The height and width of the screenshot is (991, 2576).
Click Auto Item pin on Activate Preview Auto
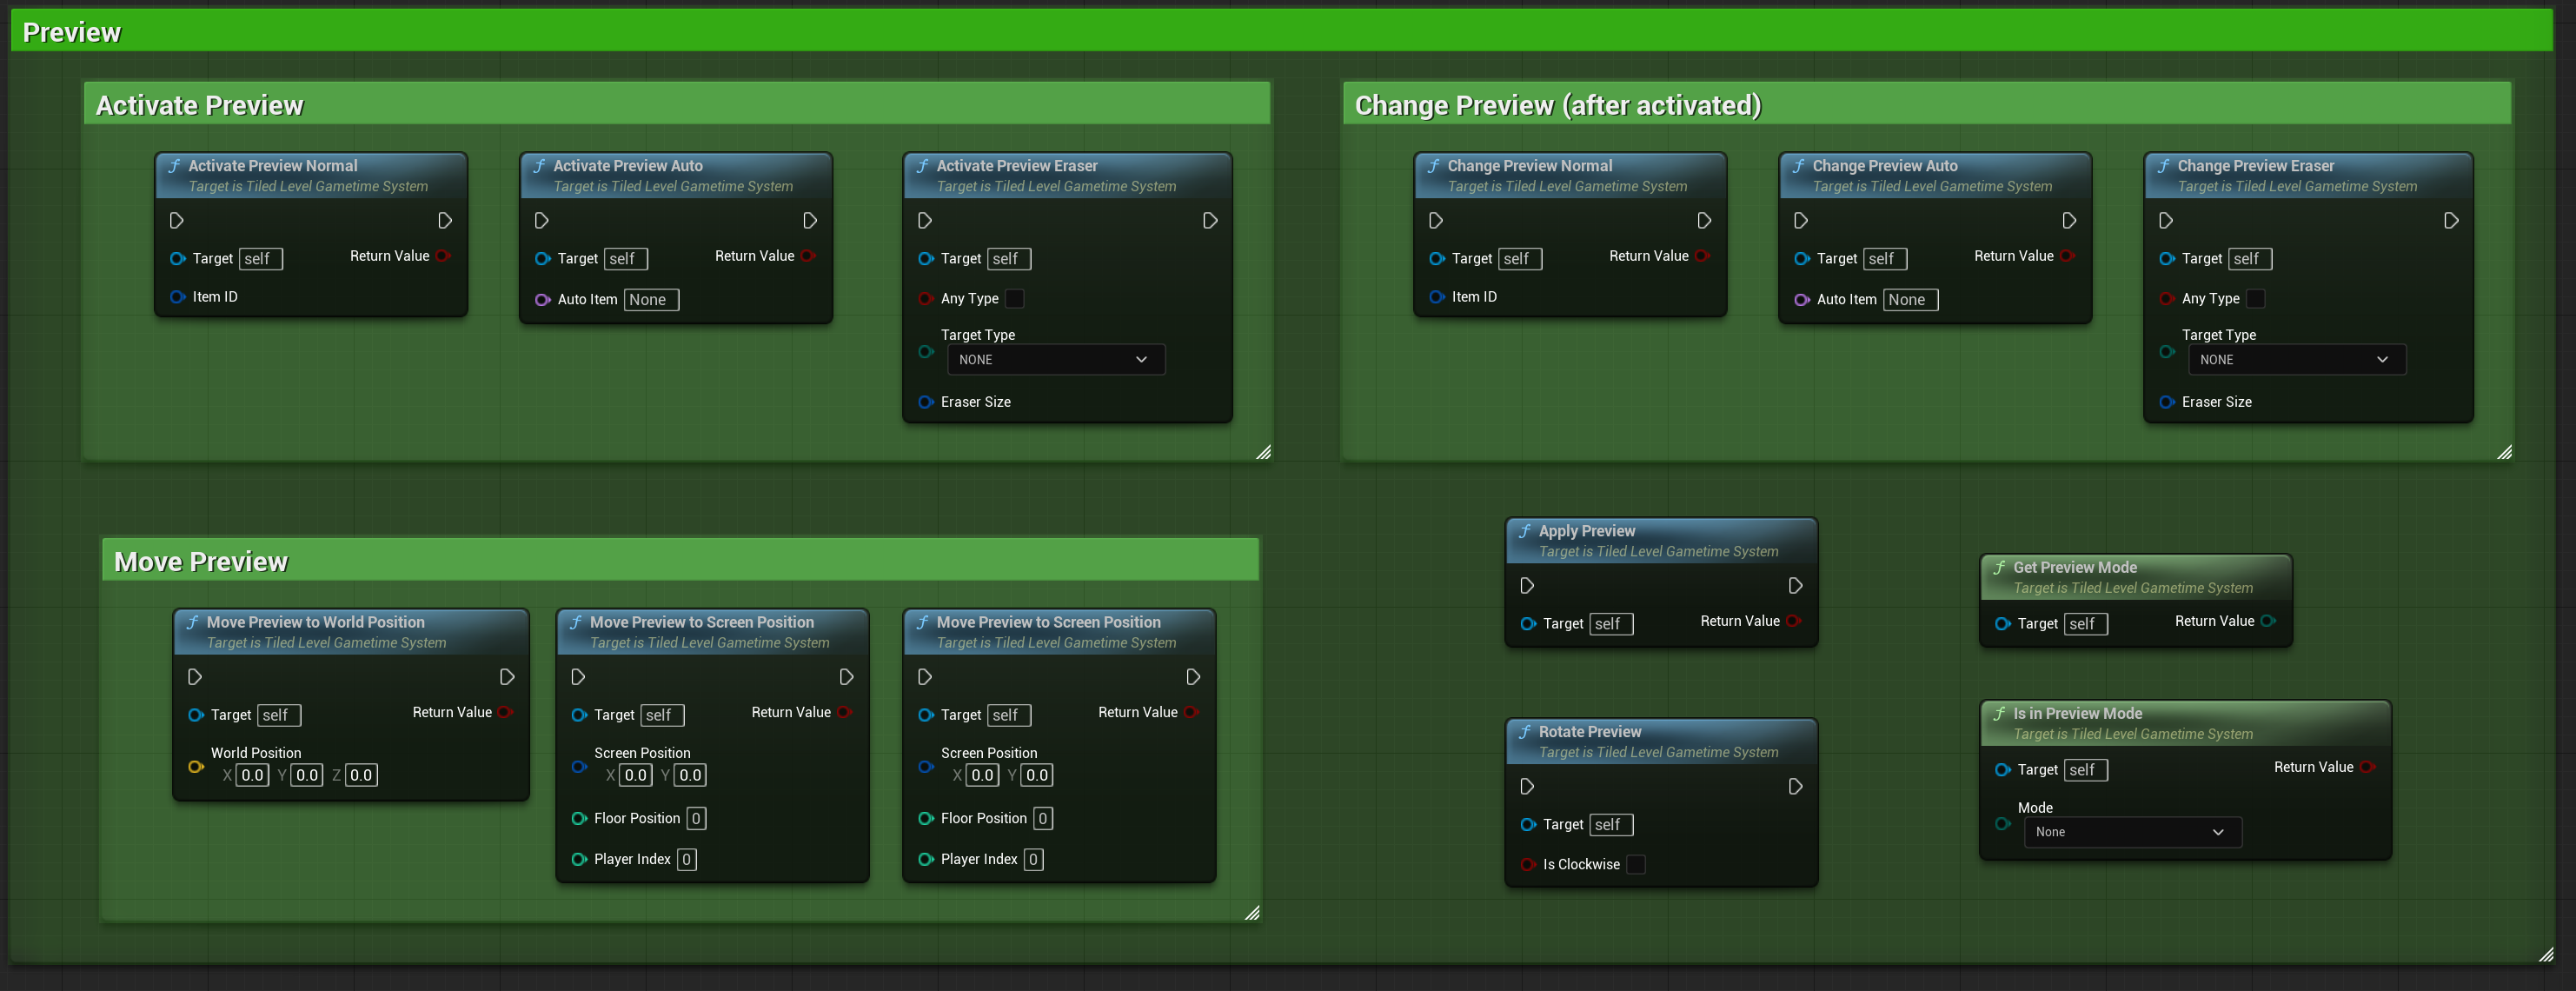tap(542, 299)
